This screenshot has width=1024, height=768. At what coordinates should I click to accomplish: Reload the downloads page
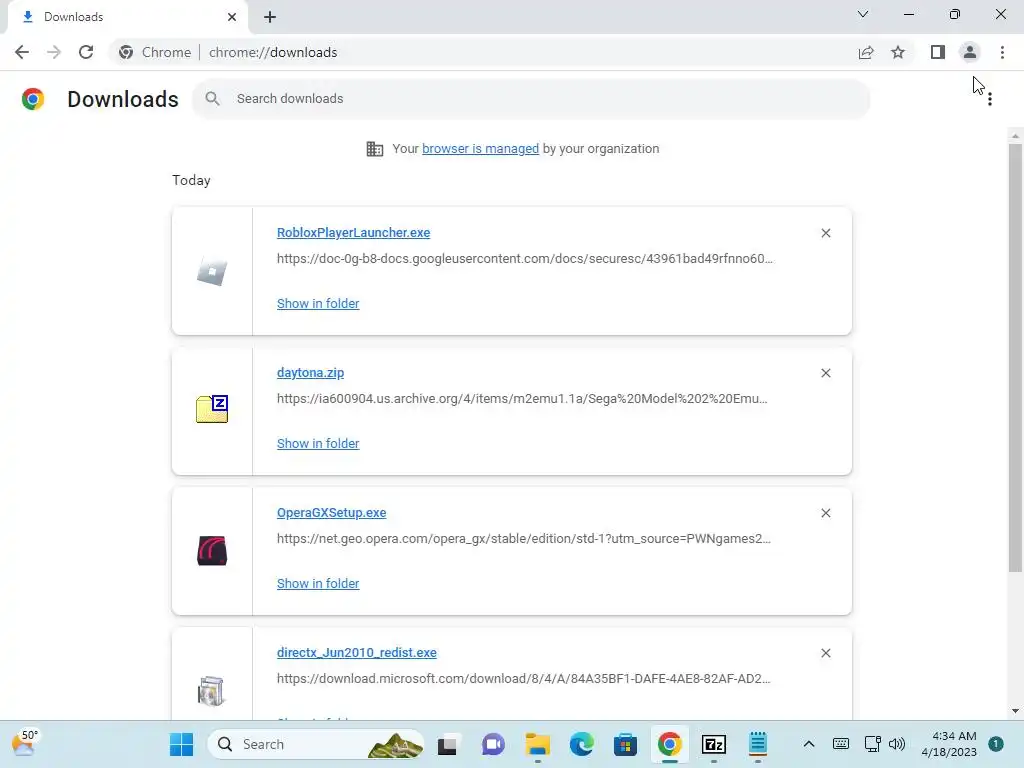pyautogui.click(x=86, y=52)
